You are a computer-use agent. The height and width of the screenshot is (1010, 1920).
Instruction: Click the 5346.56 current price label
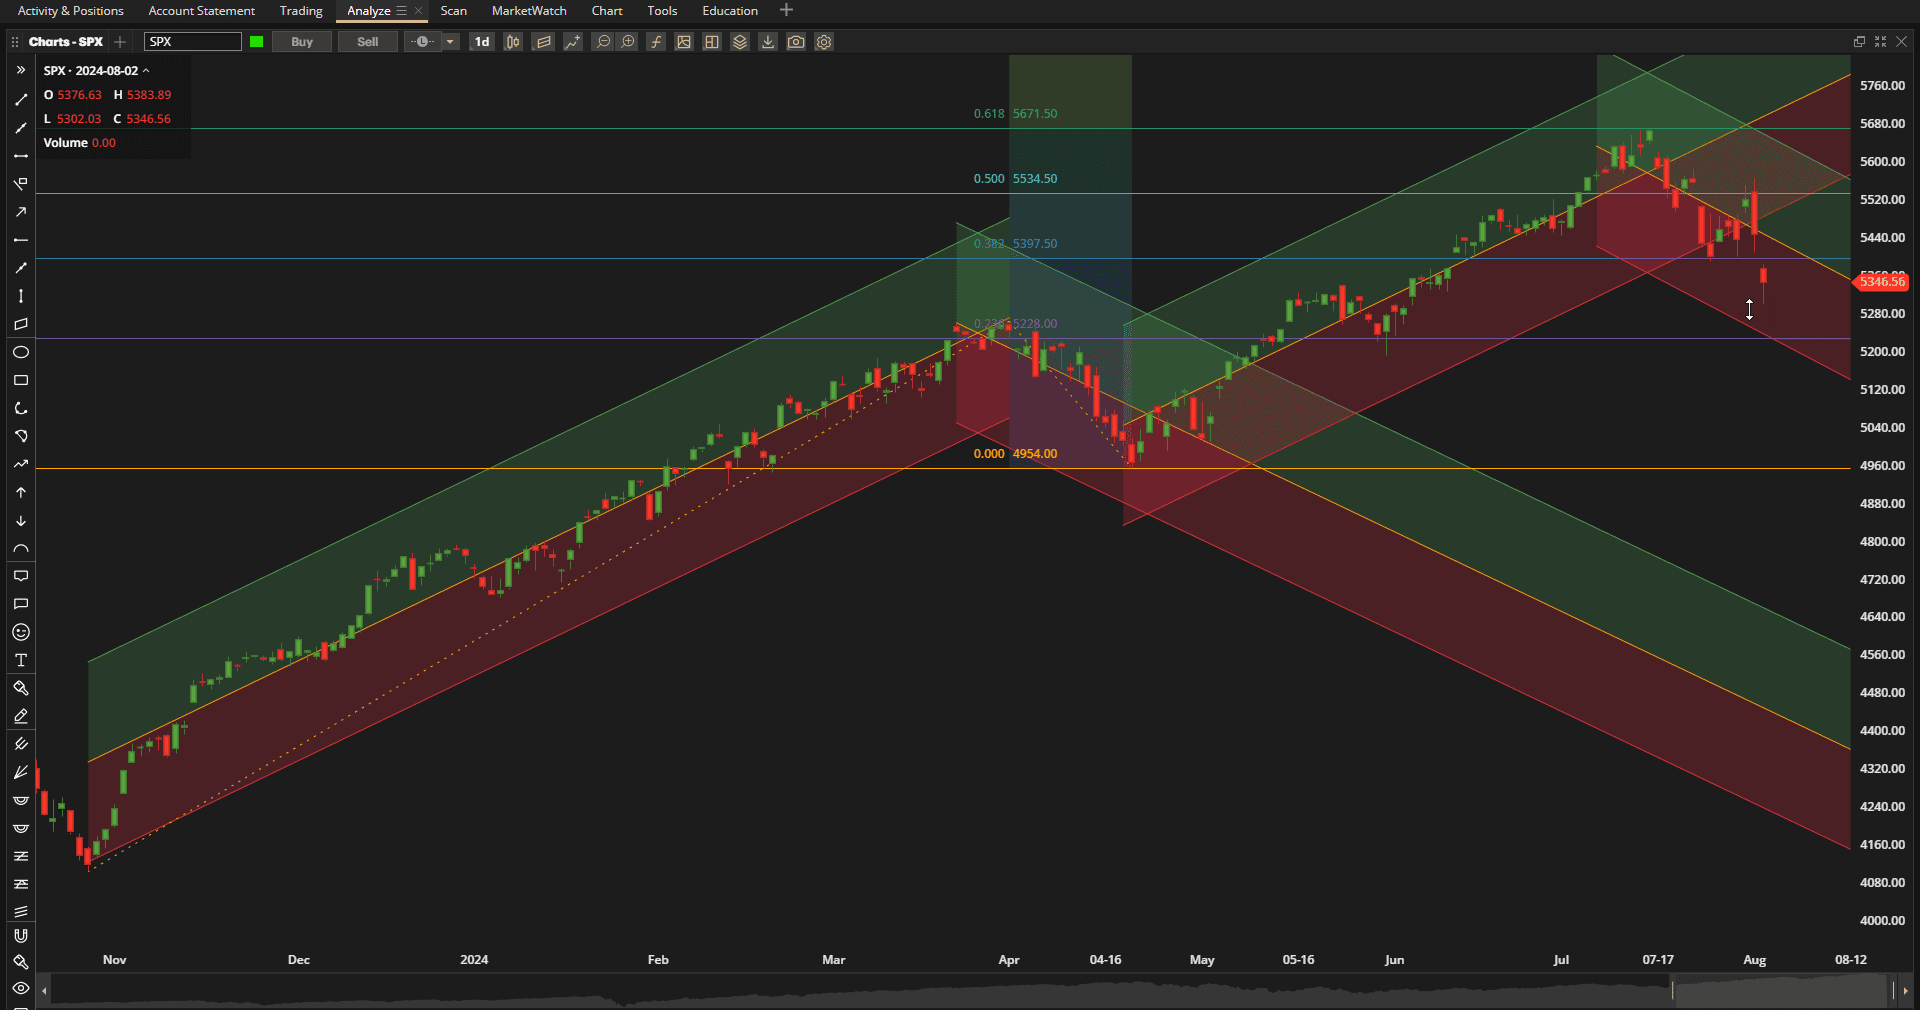[1882, 282]
